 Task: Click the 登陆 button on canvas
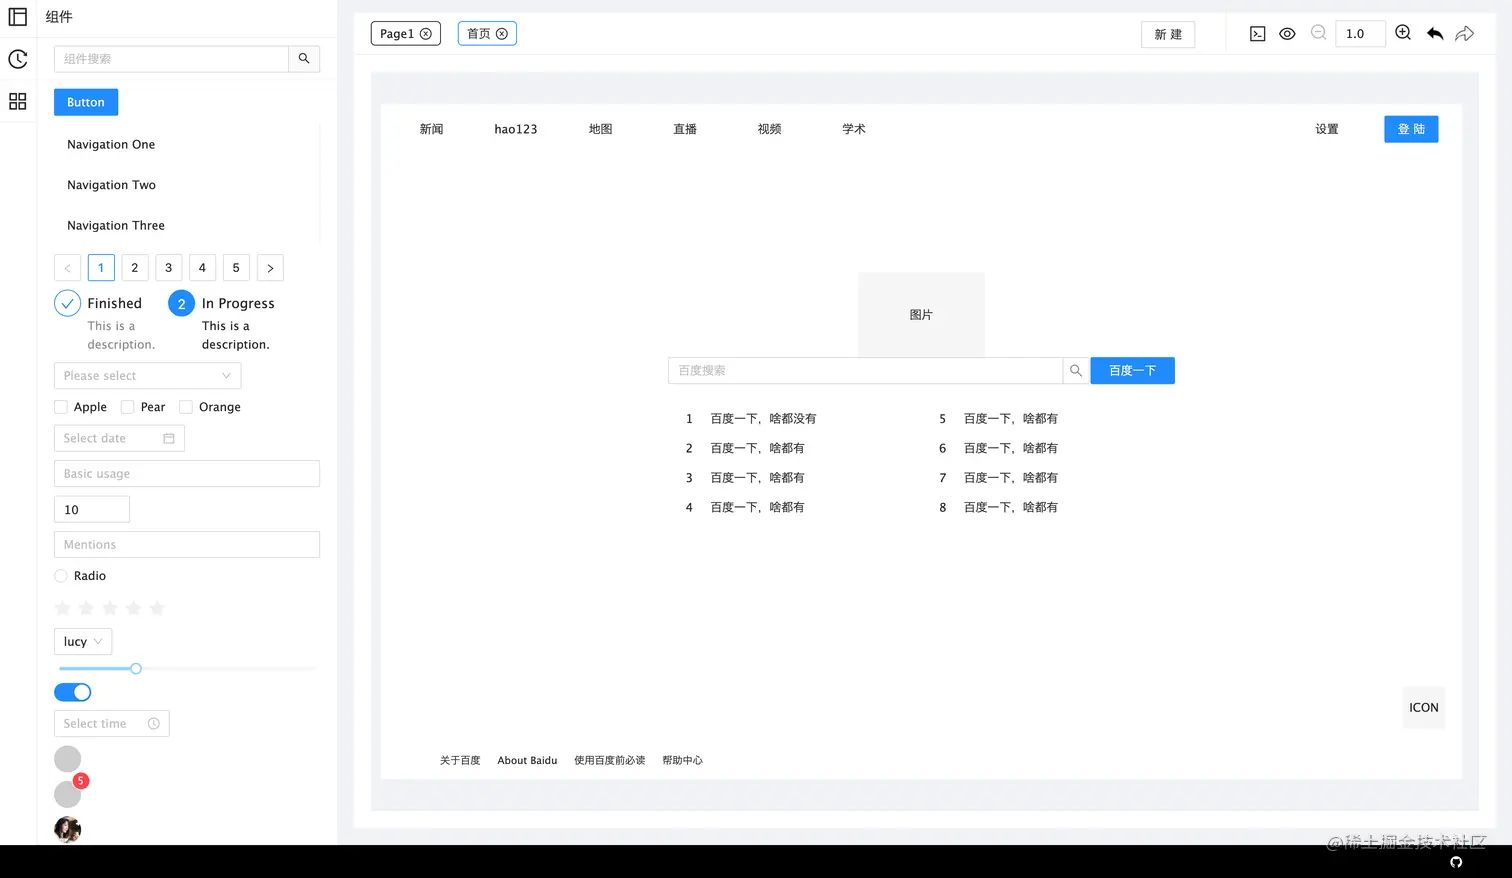1411,129
